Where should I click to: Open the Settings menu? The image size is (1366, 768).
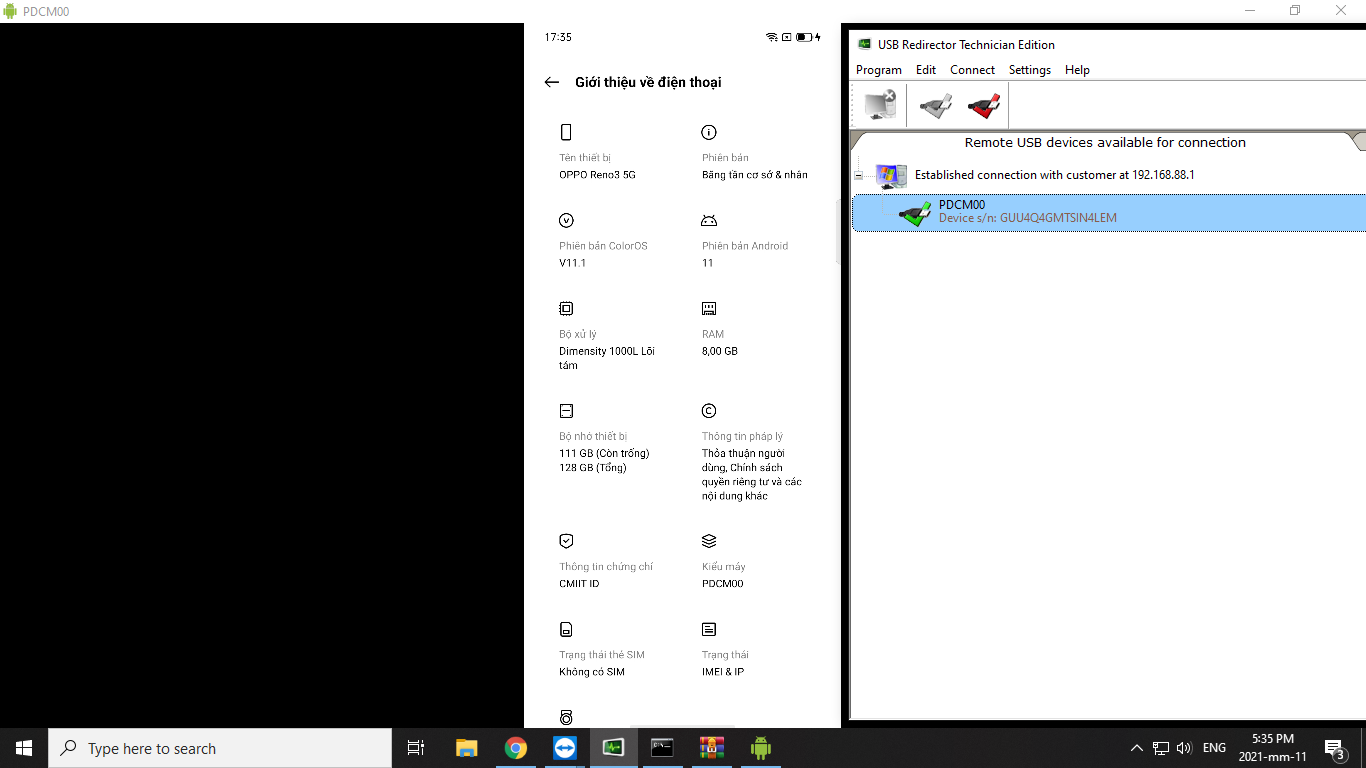(1030, 70)
